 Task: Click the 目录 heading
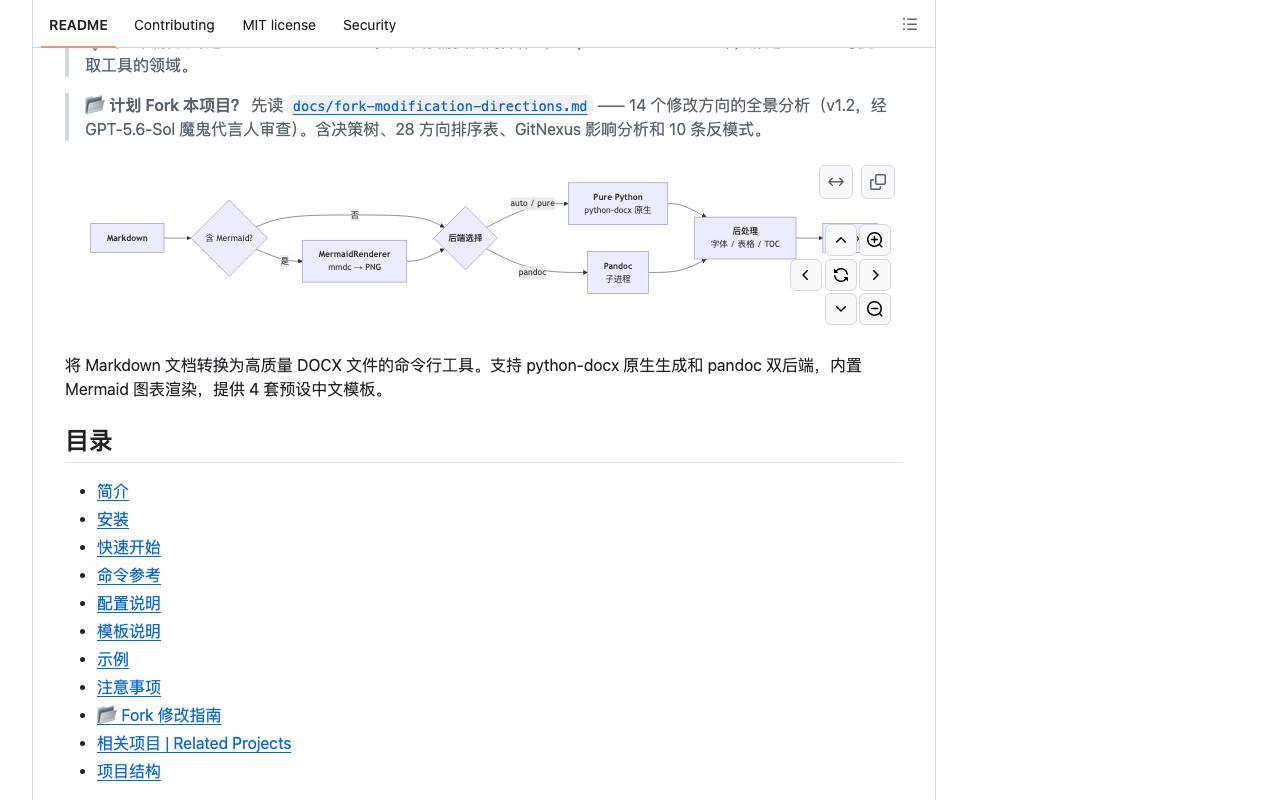click(x=89, y=441)
